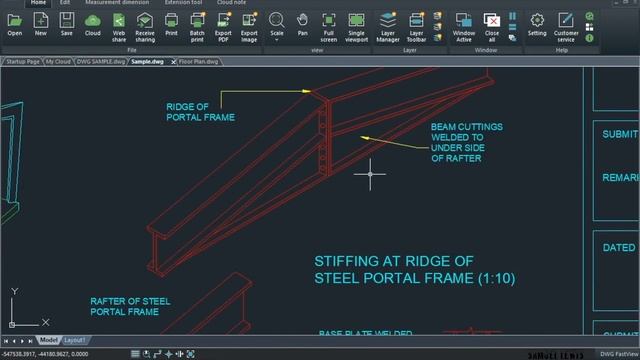Screen dimensions: 640x360
Task: Click the magnifier status bar icon
Action: [147, 354]
